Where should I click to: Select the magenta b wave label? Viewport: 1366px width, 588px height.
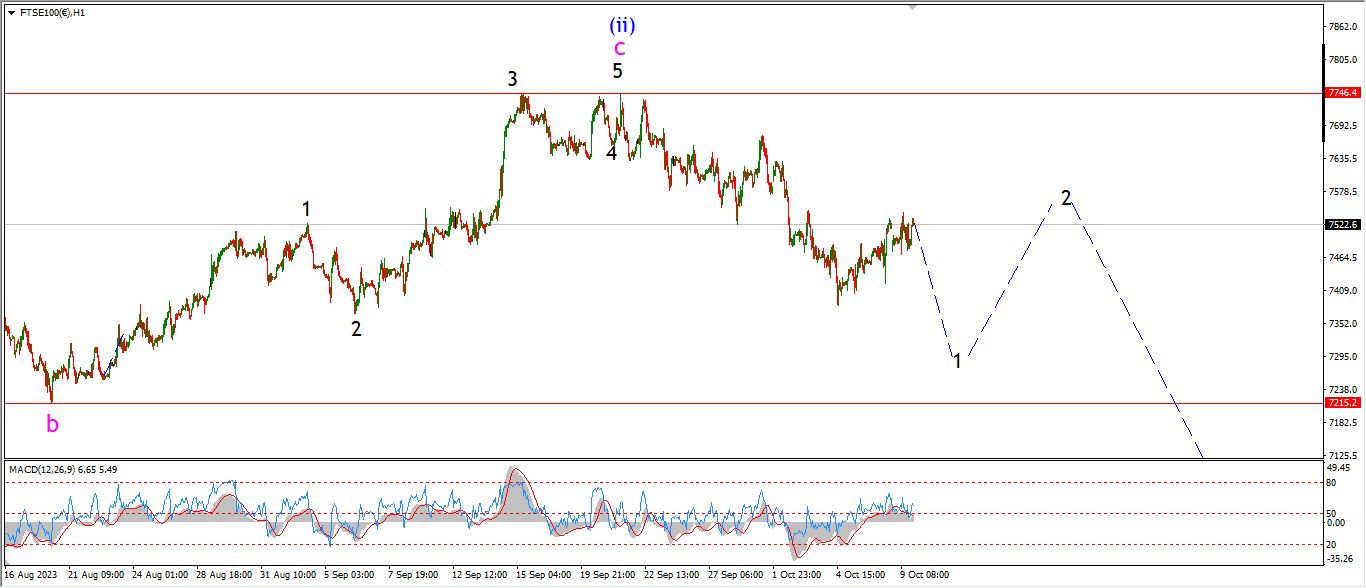pyautogui.click(x=52, y=424)
